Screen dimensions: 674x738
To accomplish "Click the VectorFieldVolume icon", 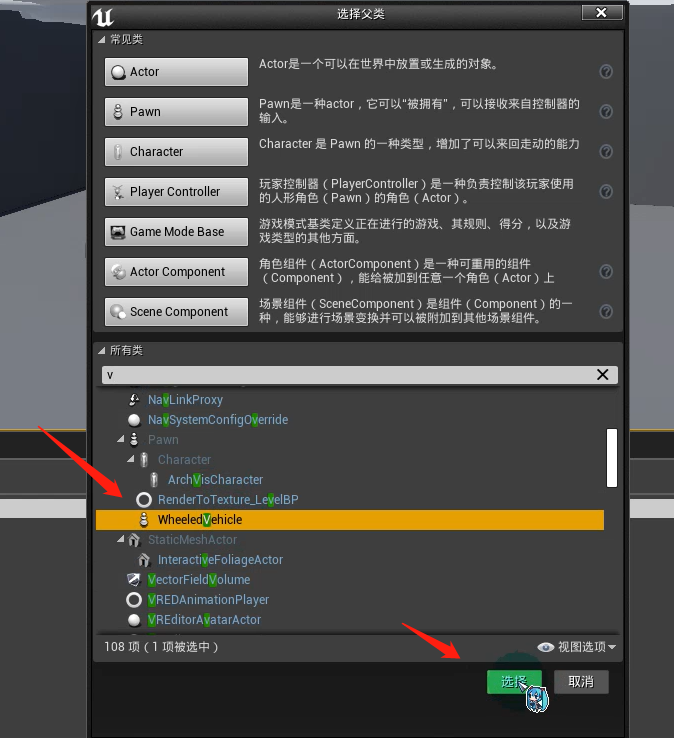I will point(134,579).
